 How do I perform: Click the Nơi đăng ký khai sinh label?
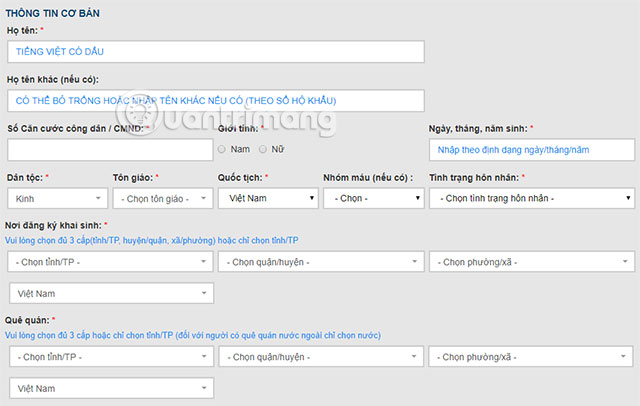[x=53, y=225]
